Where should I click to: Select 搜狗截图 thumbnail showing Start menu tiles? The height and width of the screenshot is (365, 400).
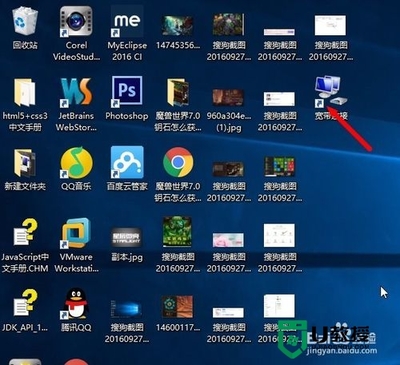pyautogui.click(x=279, y=167)
